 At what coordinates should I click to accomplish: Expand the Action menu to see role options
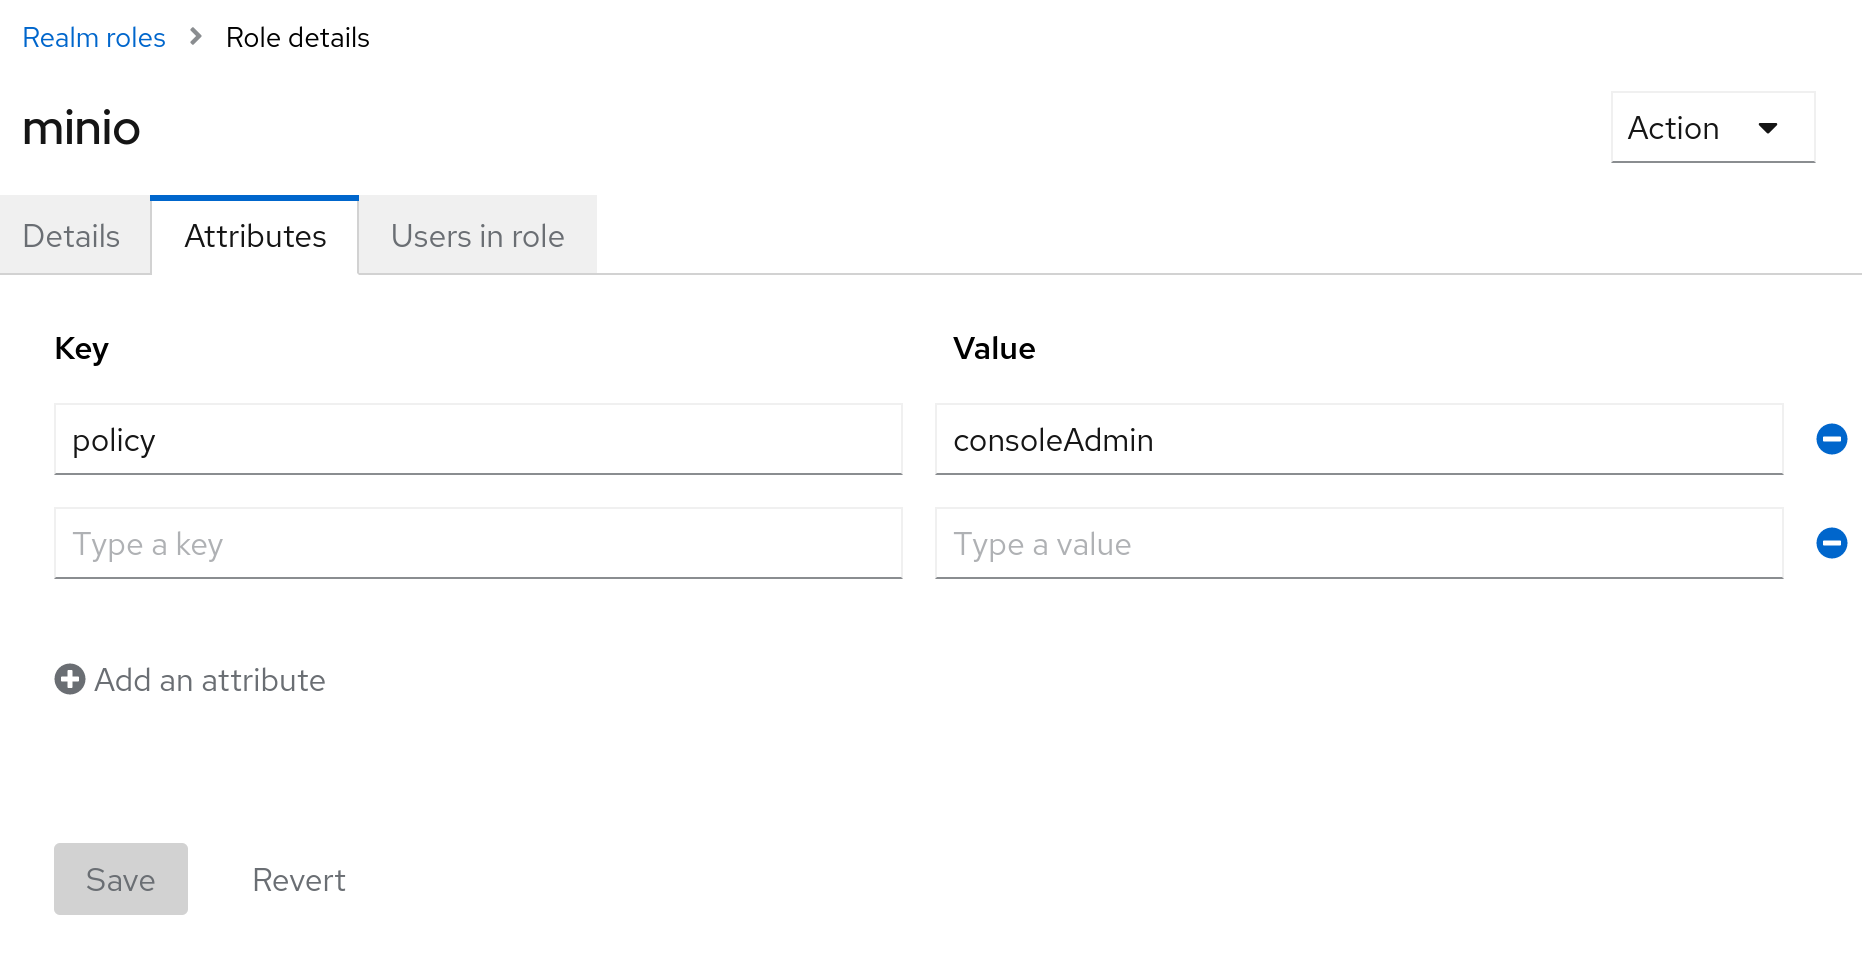tap(1712, 128)
